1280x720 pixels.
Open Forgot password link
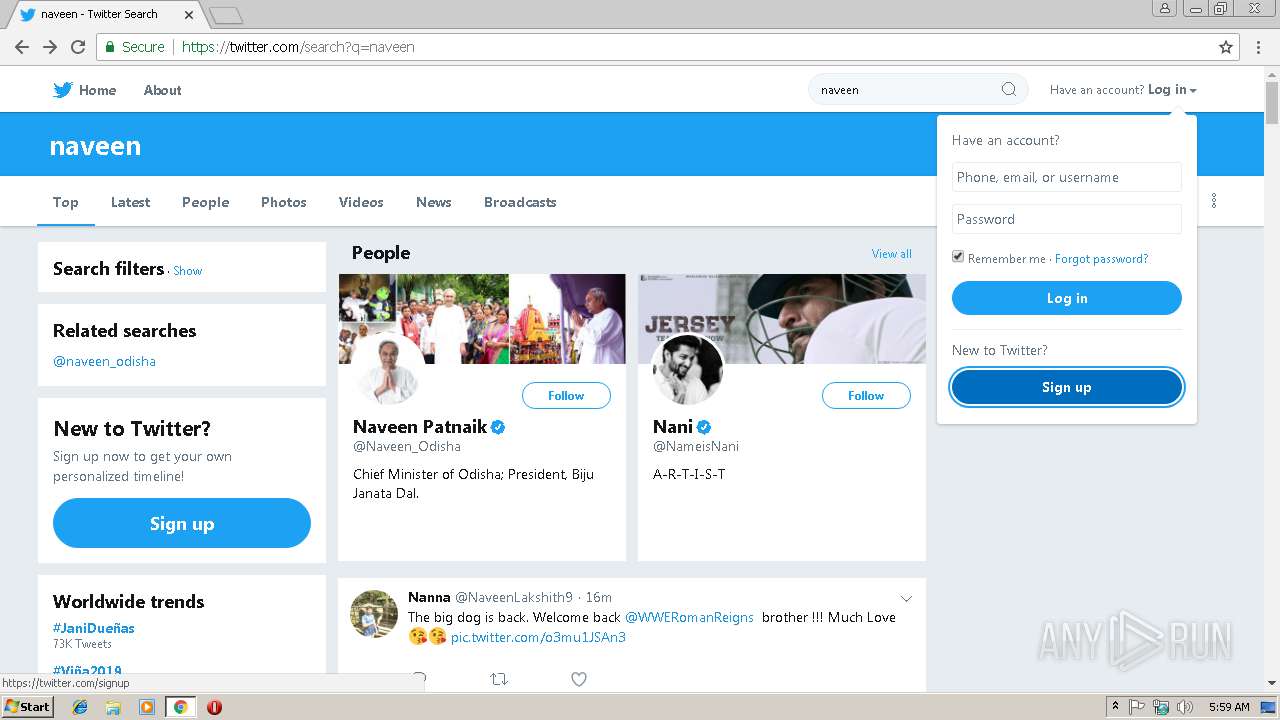point(1101,258)
